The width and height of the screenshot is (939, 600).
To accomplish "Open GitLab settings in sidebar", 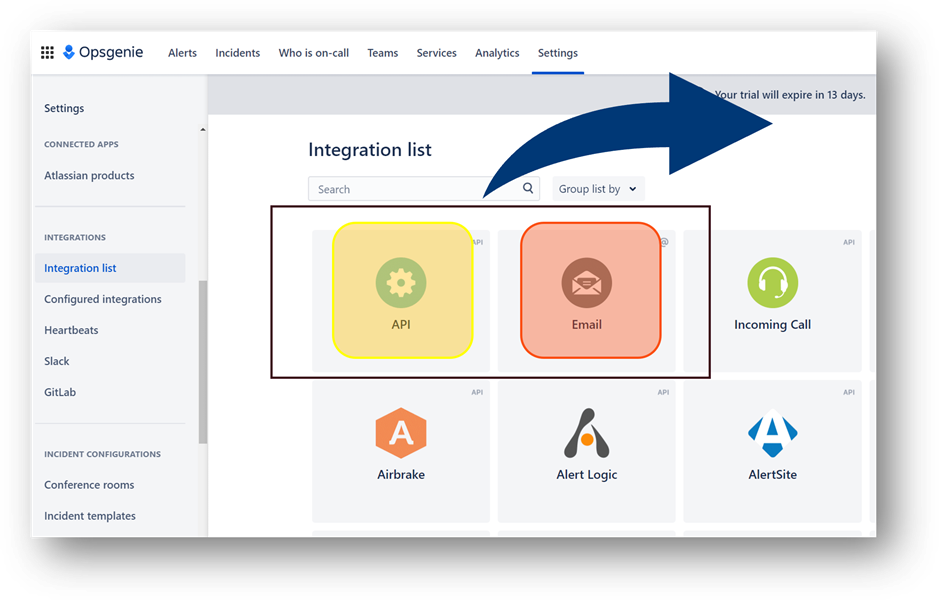I will point(60,392).
